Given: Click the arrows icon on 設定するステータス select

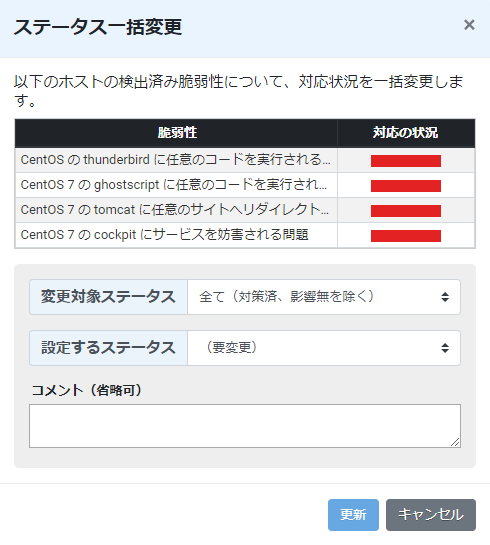Looking at the screenshot, I should pos(445,348).
